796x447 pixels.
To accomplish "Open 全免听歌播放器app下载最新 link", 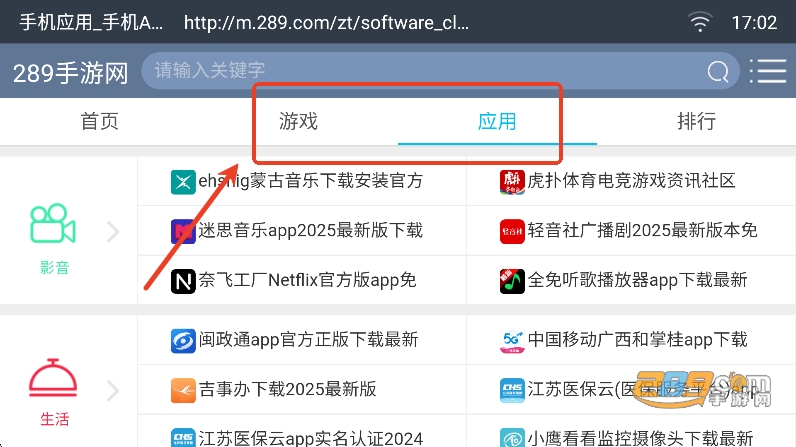I will pyautogui.click(x=638, y=280).
